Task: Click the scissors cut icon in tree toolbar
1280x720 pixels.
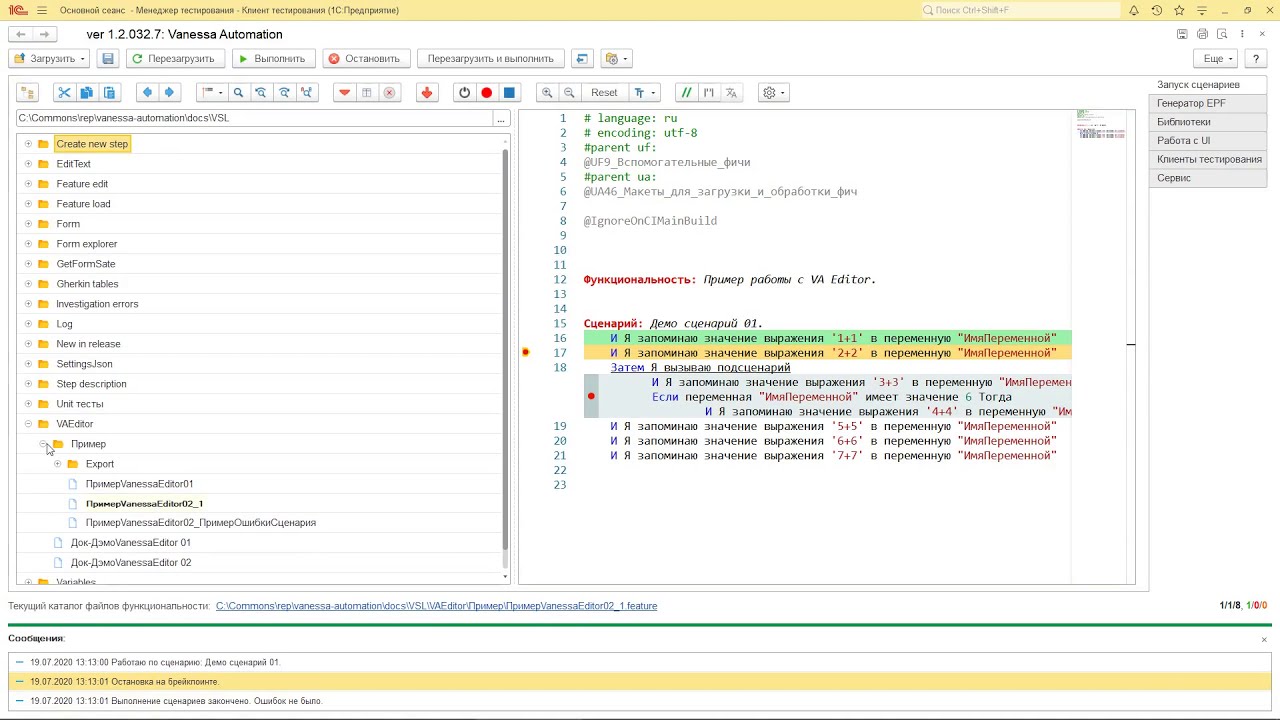Action: click(x=64, y=93)
